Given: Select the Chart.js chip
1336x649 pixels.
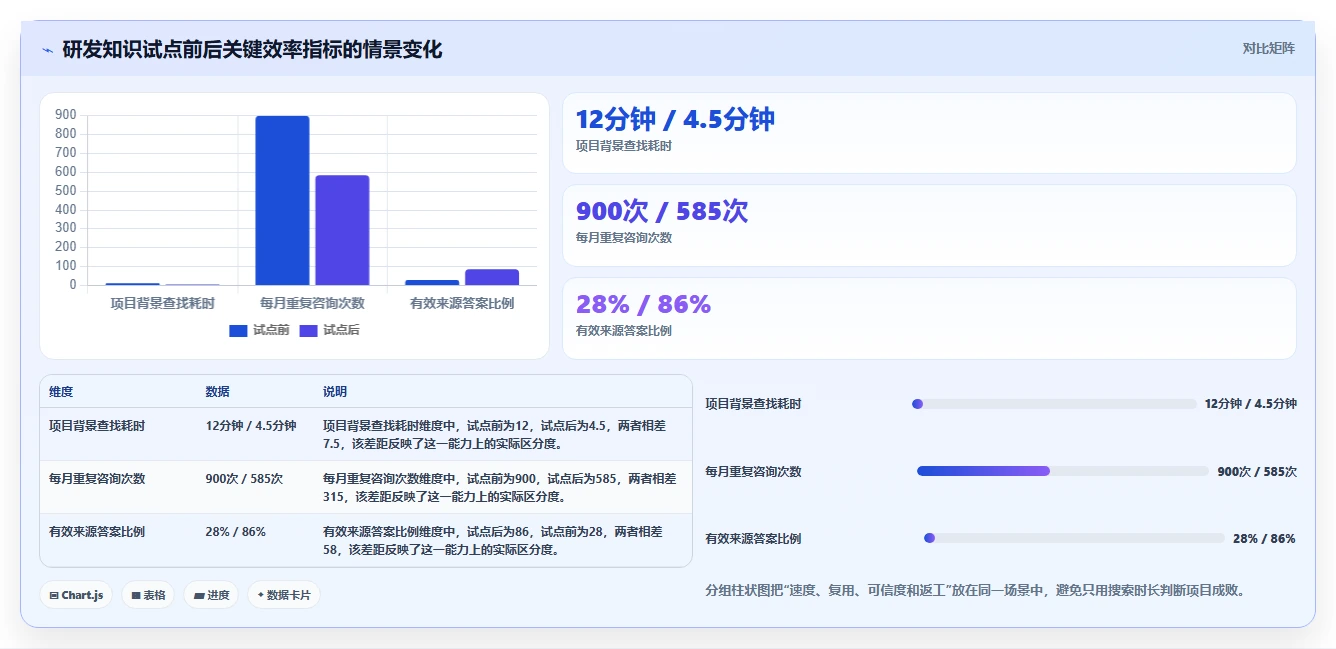Looking at the screenshot, I should point(77,595).
